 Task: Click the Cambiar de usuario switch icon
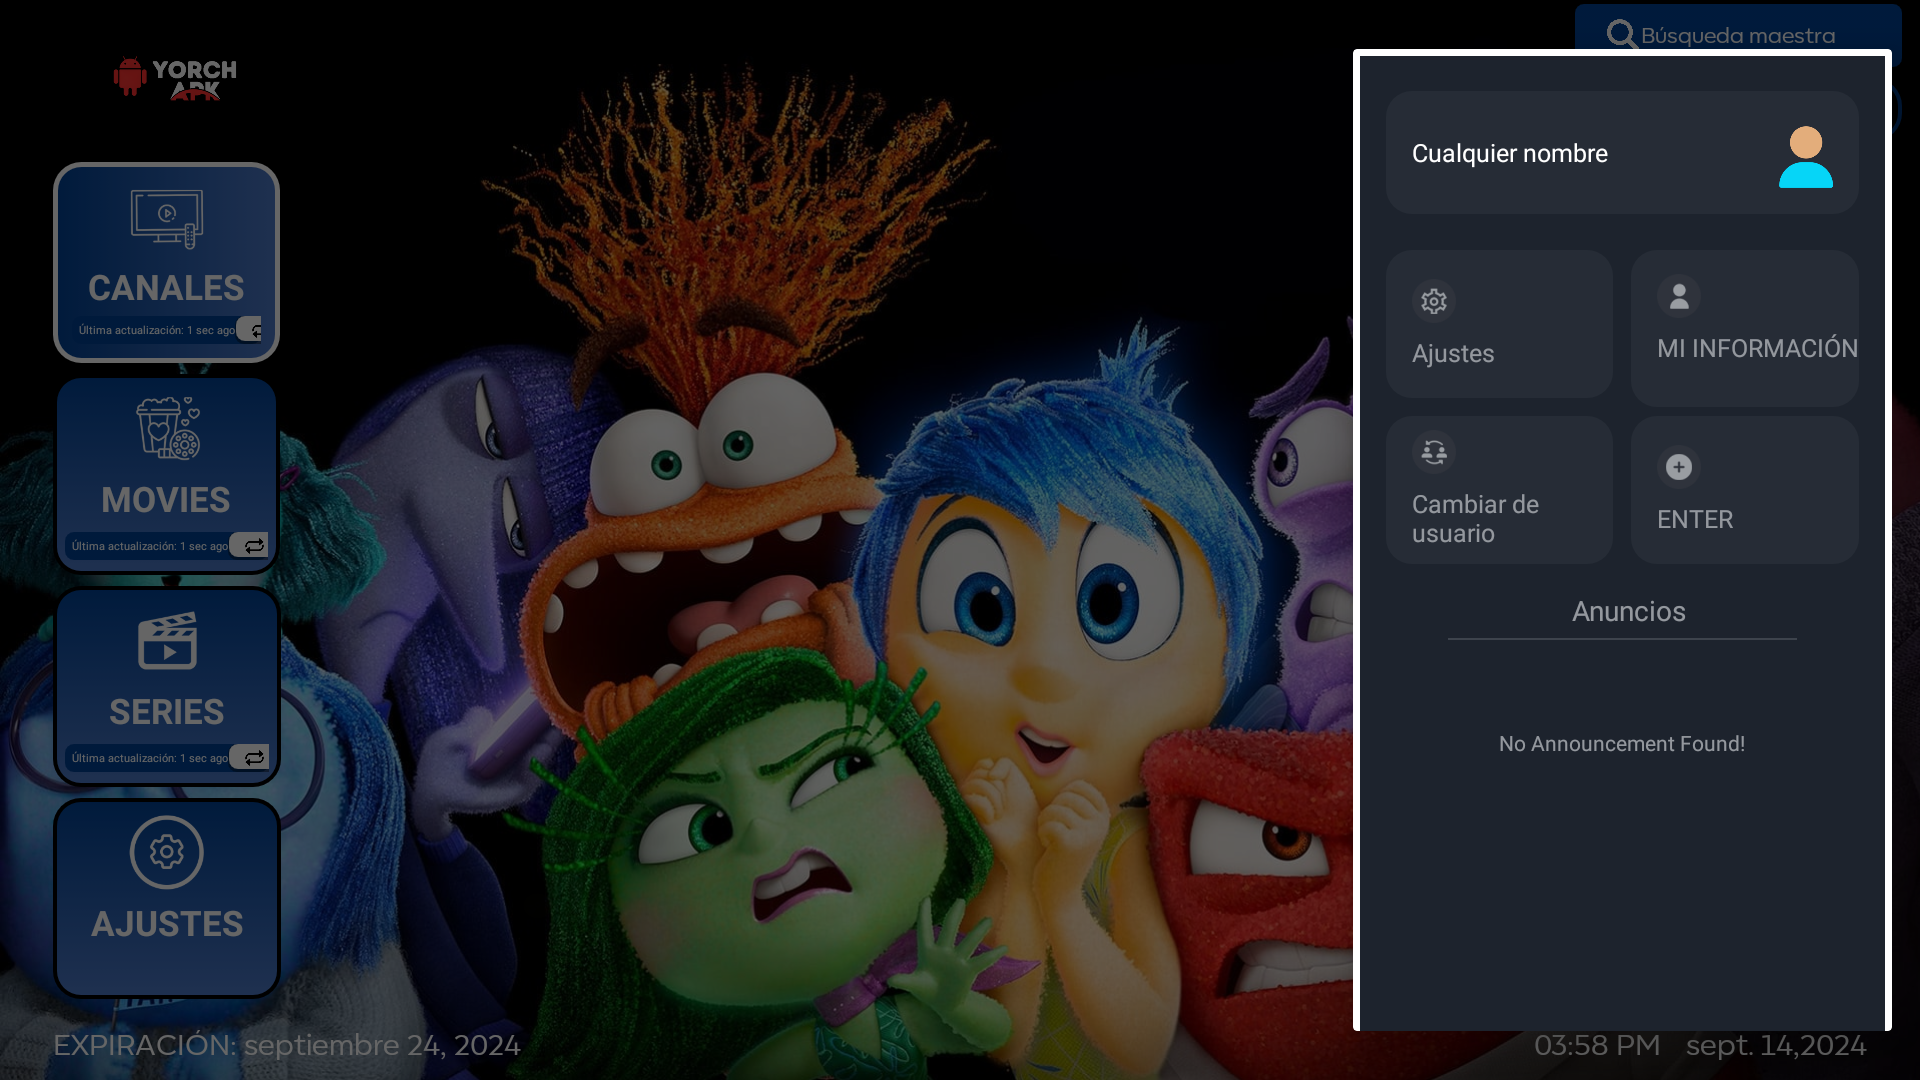click(1434, 452)
